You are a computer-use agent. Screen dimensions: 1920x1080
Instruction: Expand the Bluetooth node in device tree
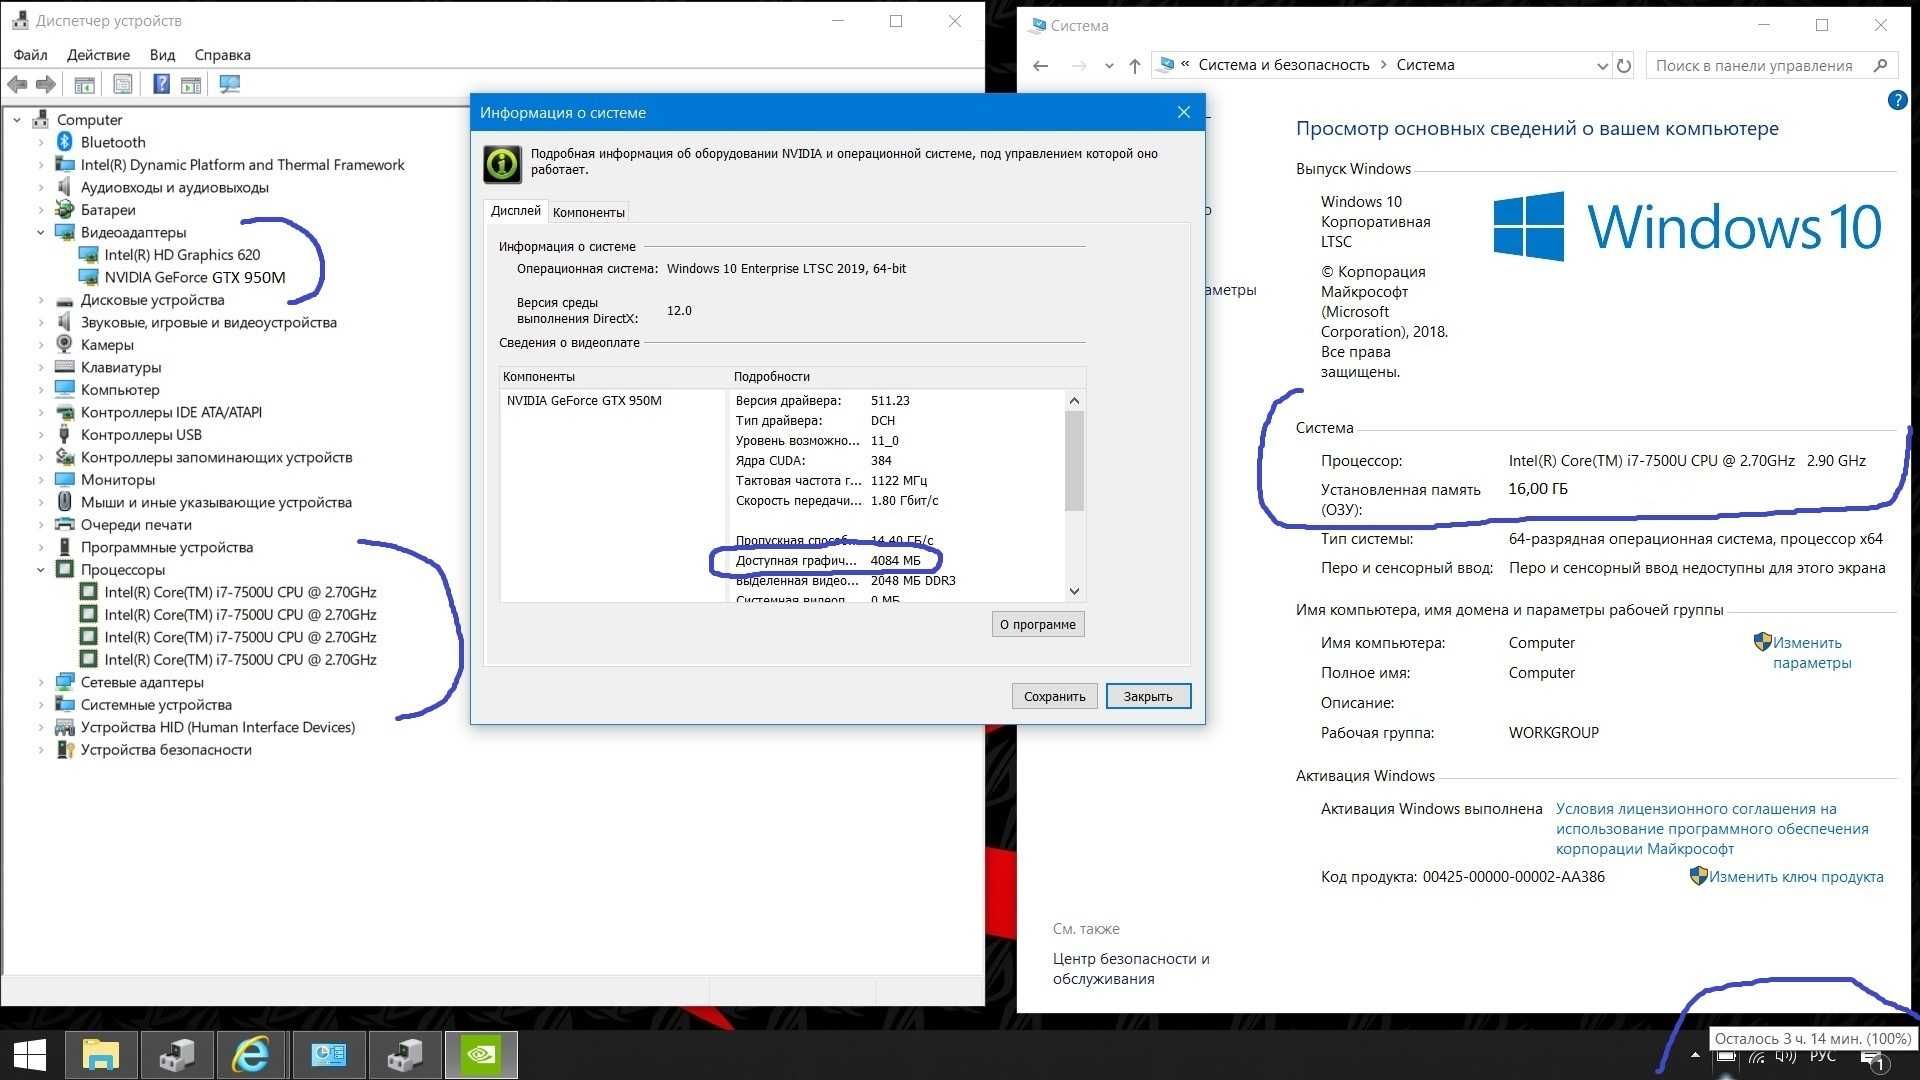point(41,143)
